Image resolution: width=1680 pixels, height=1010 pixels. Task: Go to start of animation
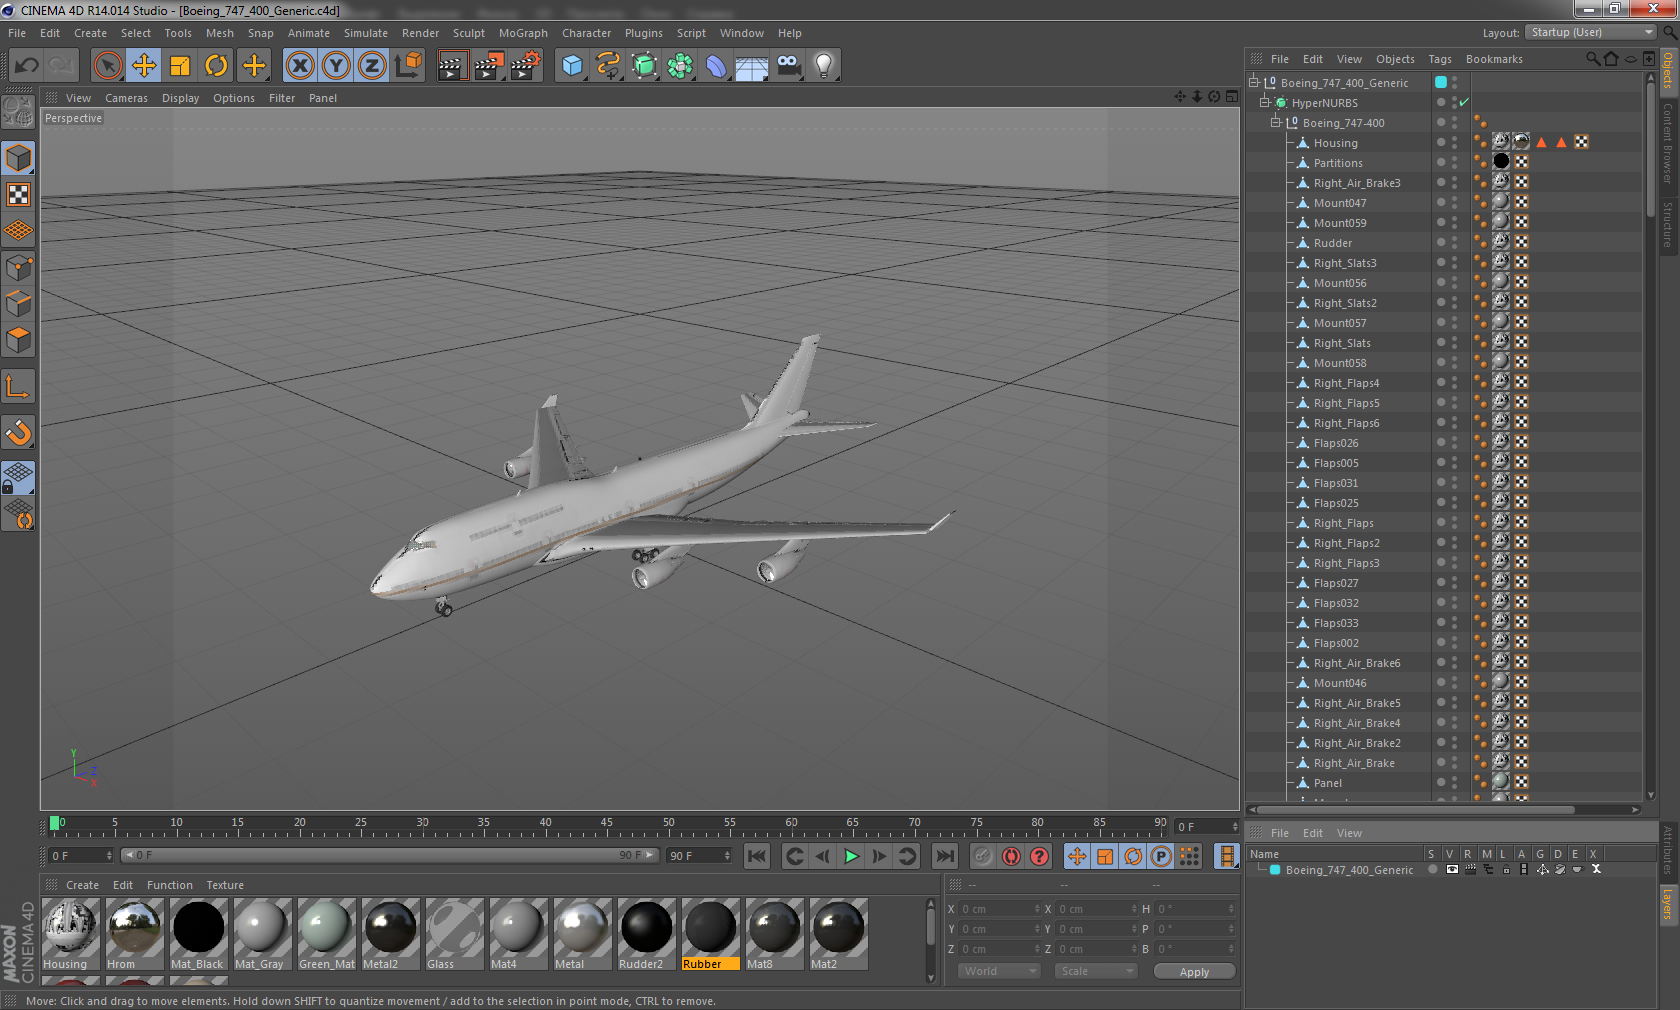coord(757,856)
